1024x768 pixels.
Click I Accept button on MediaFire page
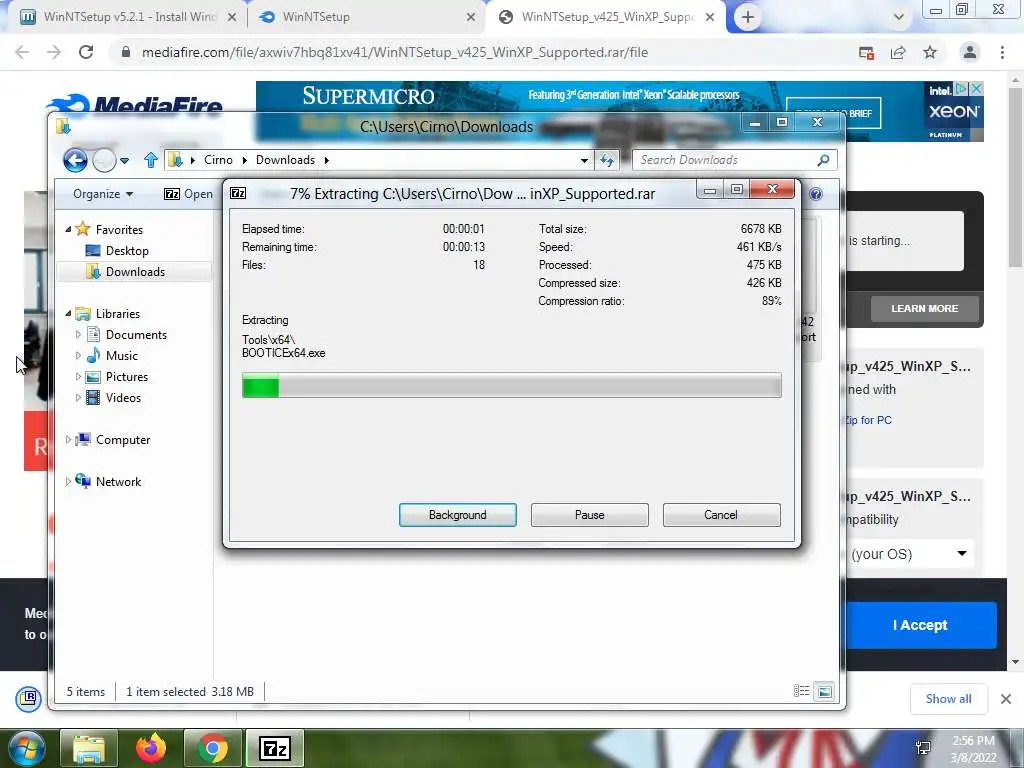(920, 625)
